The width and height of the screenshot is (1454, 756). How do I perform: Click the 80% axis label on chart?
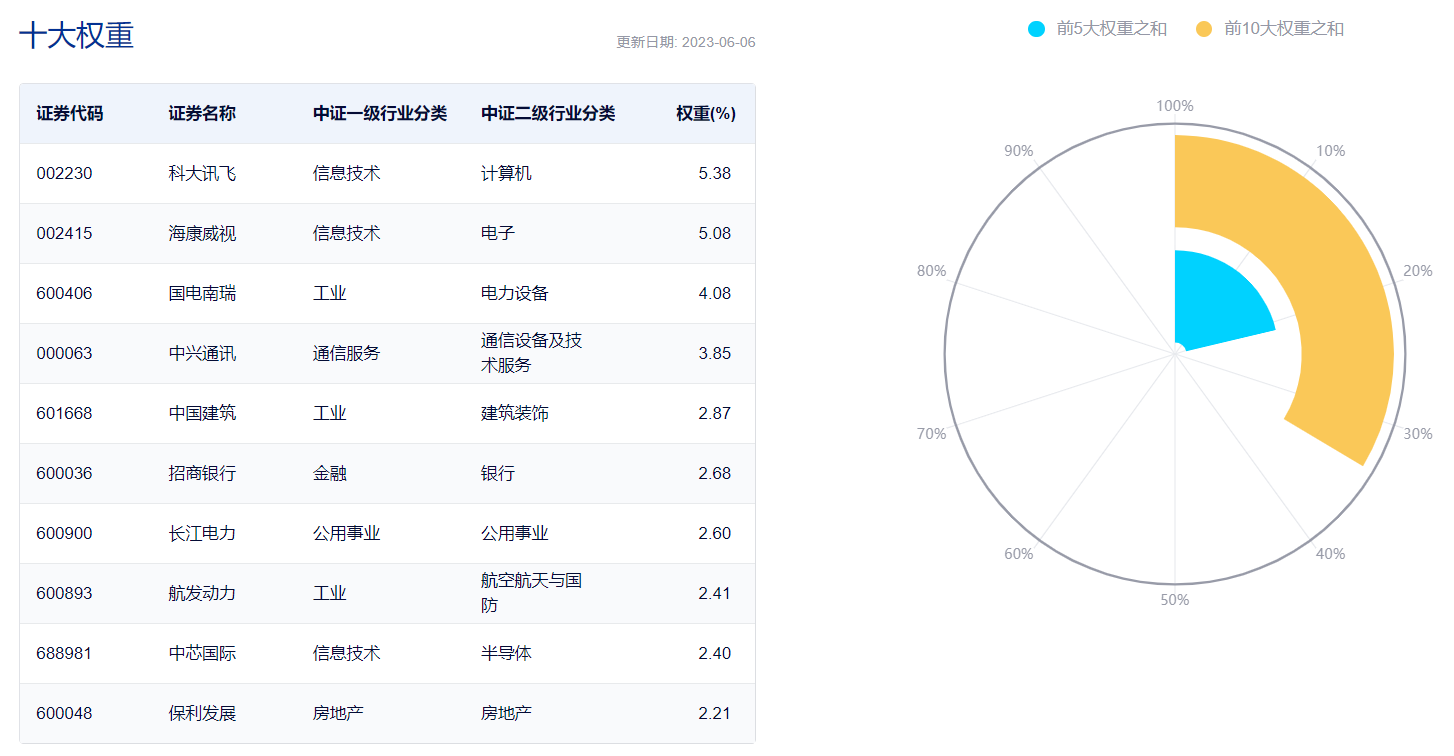tap(931, 271)
